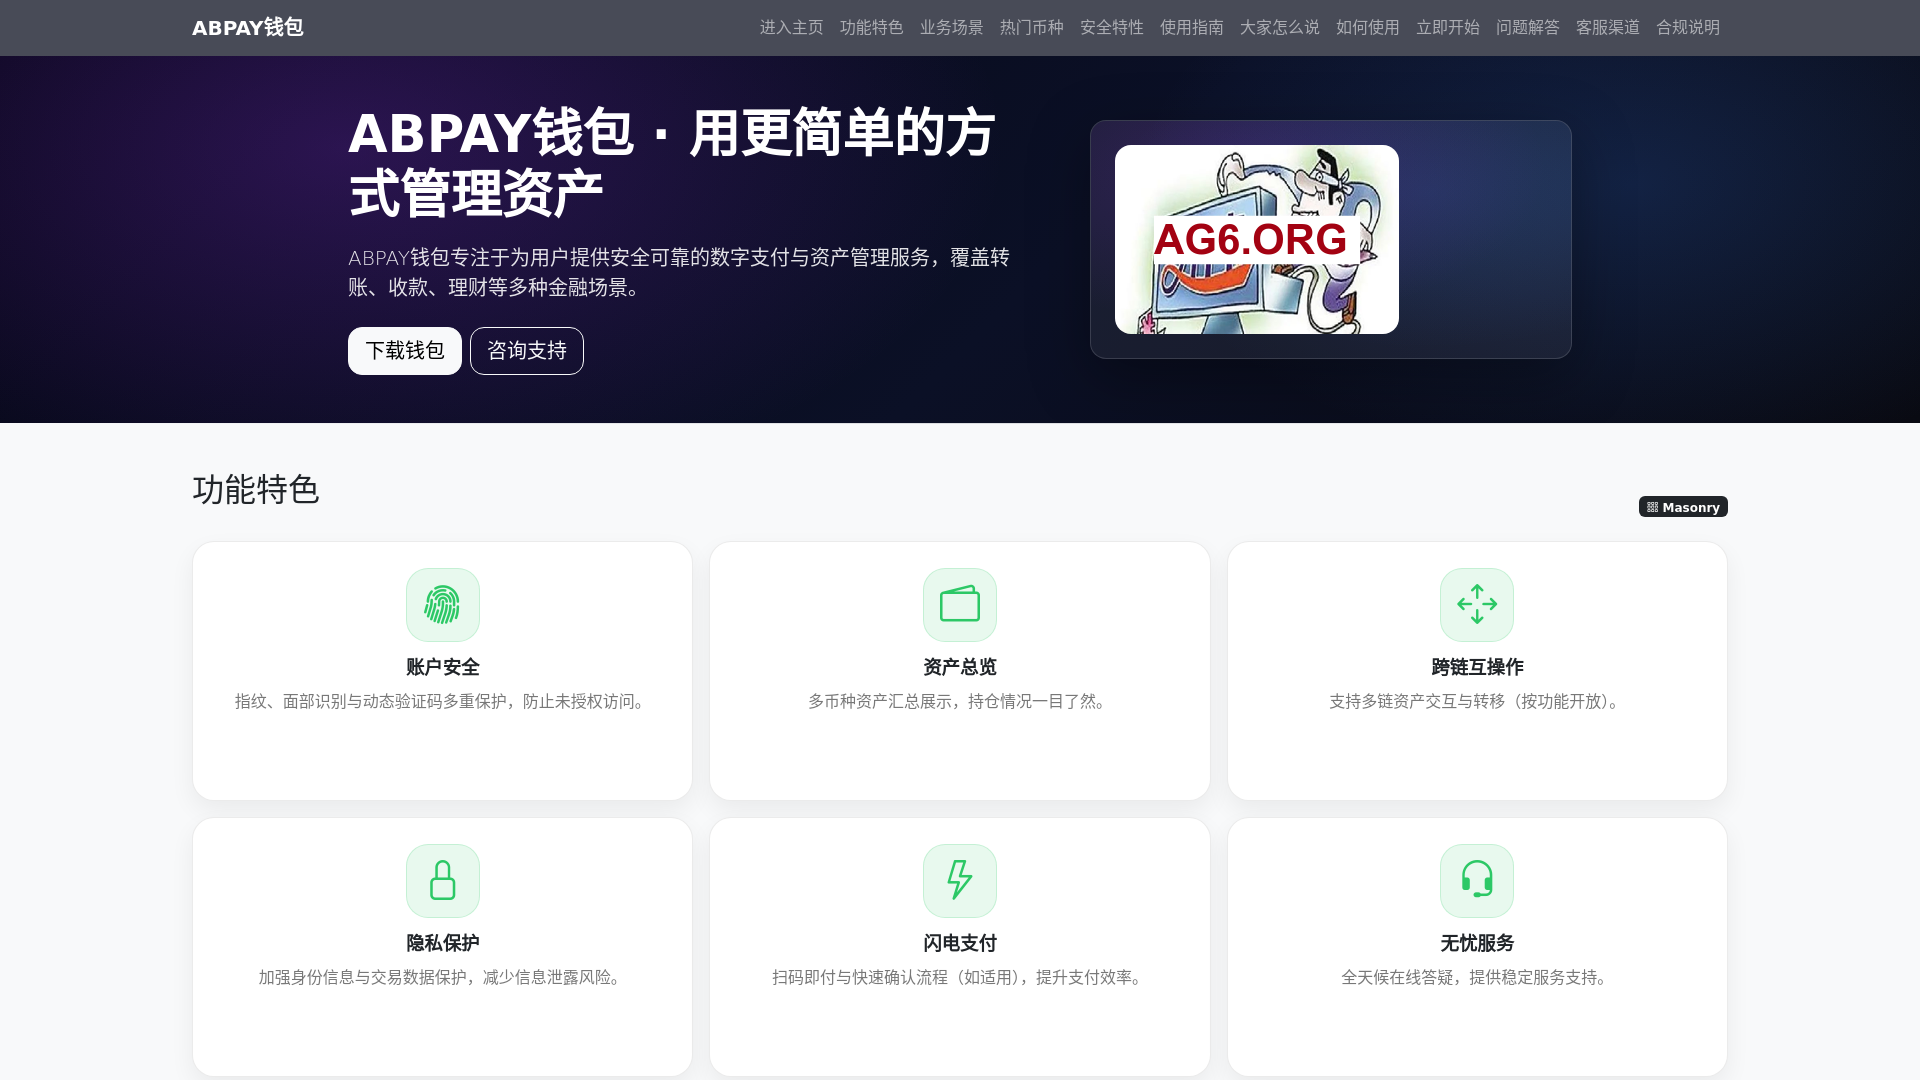
Task: Open 大家怎么说 in the navigation
Action: 1280,28
